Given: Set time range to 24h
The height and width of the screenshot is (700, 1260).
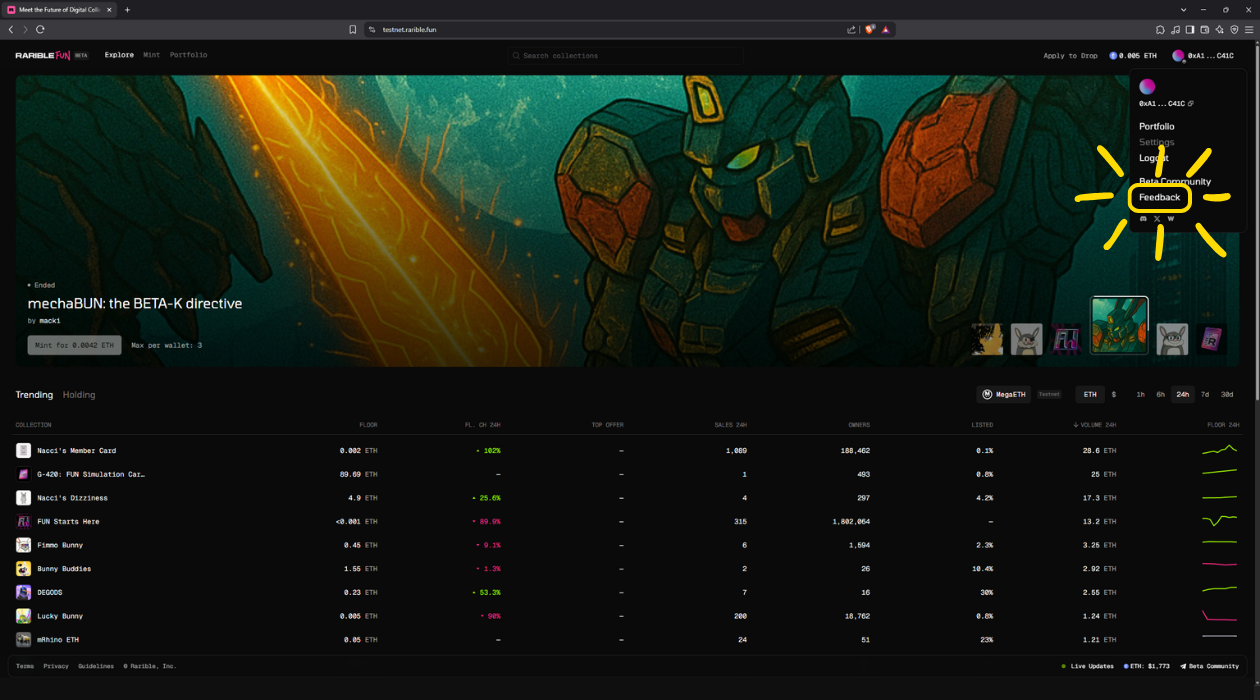Looking at the screenshot, I should tap(1183, 395).
